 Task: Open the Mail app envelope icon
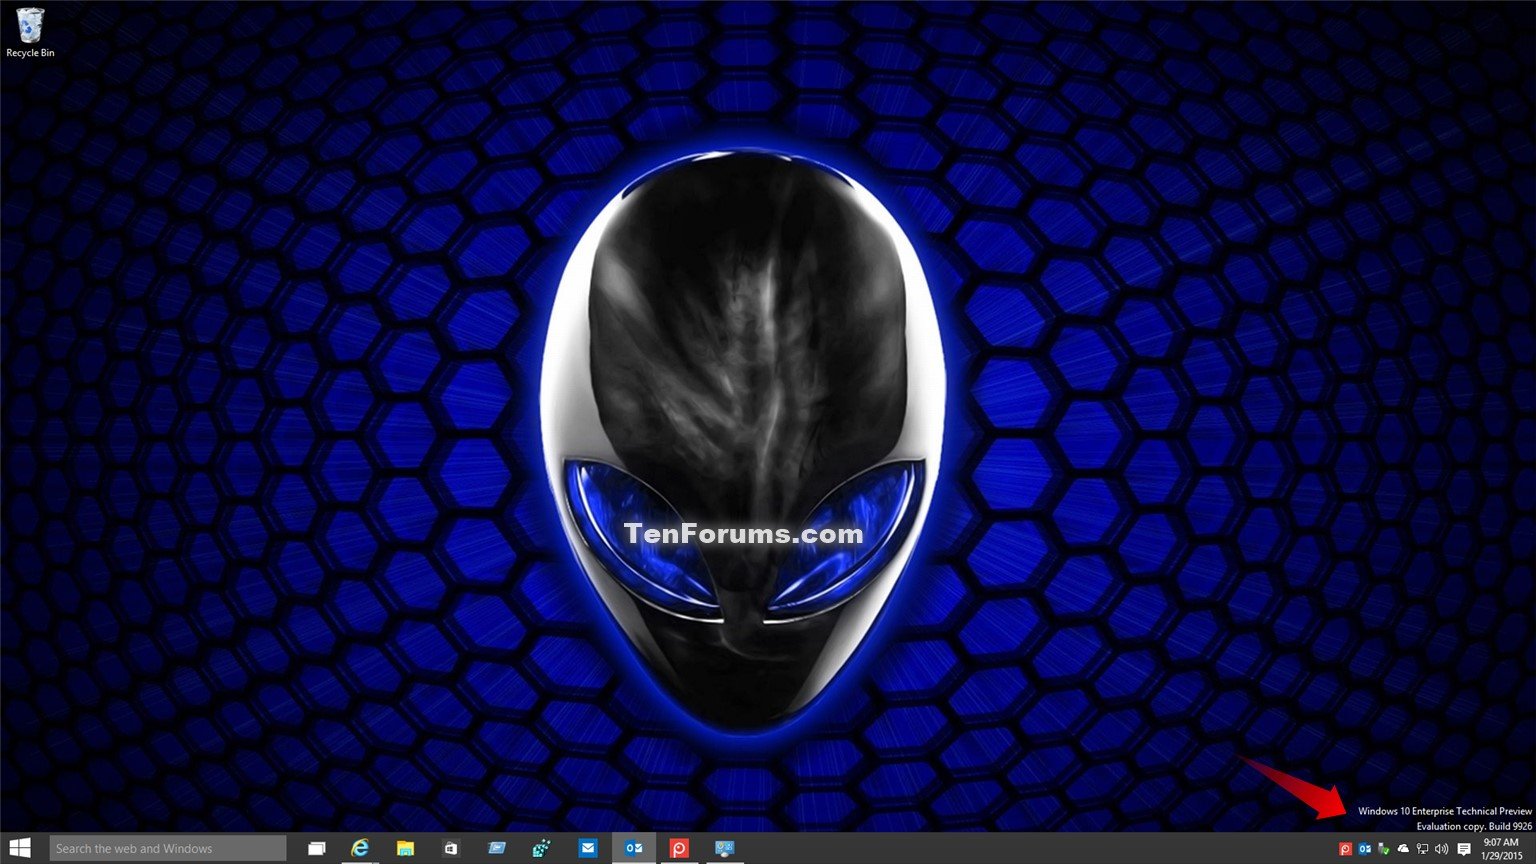588,848
